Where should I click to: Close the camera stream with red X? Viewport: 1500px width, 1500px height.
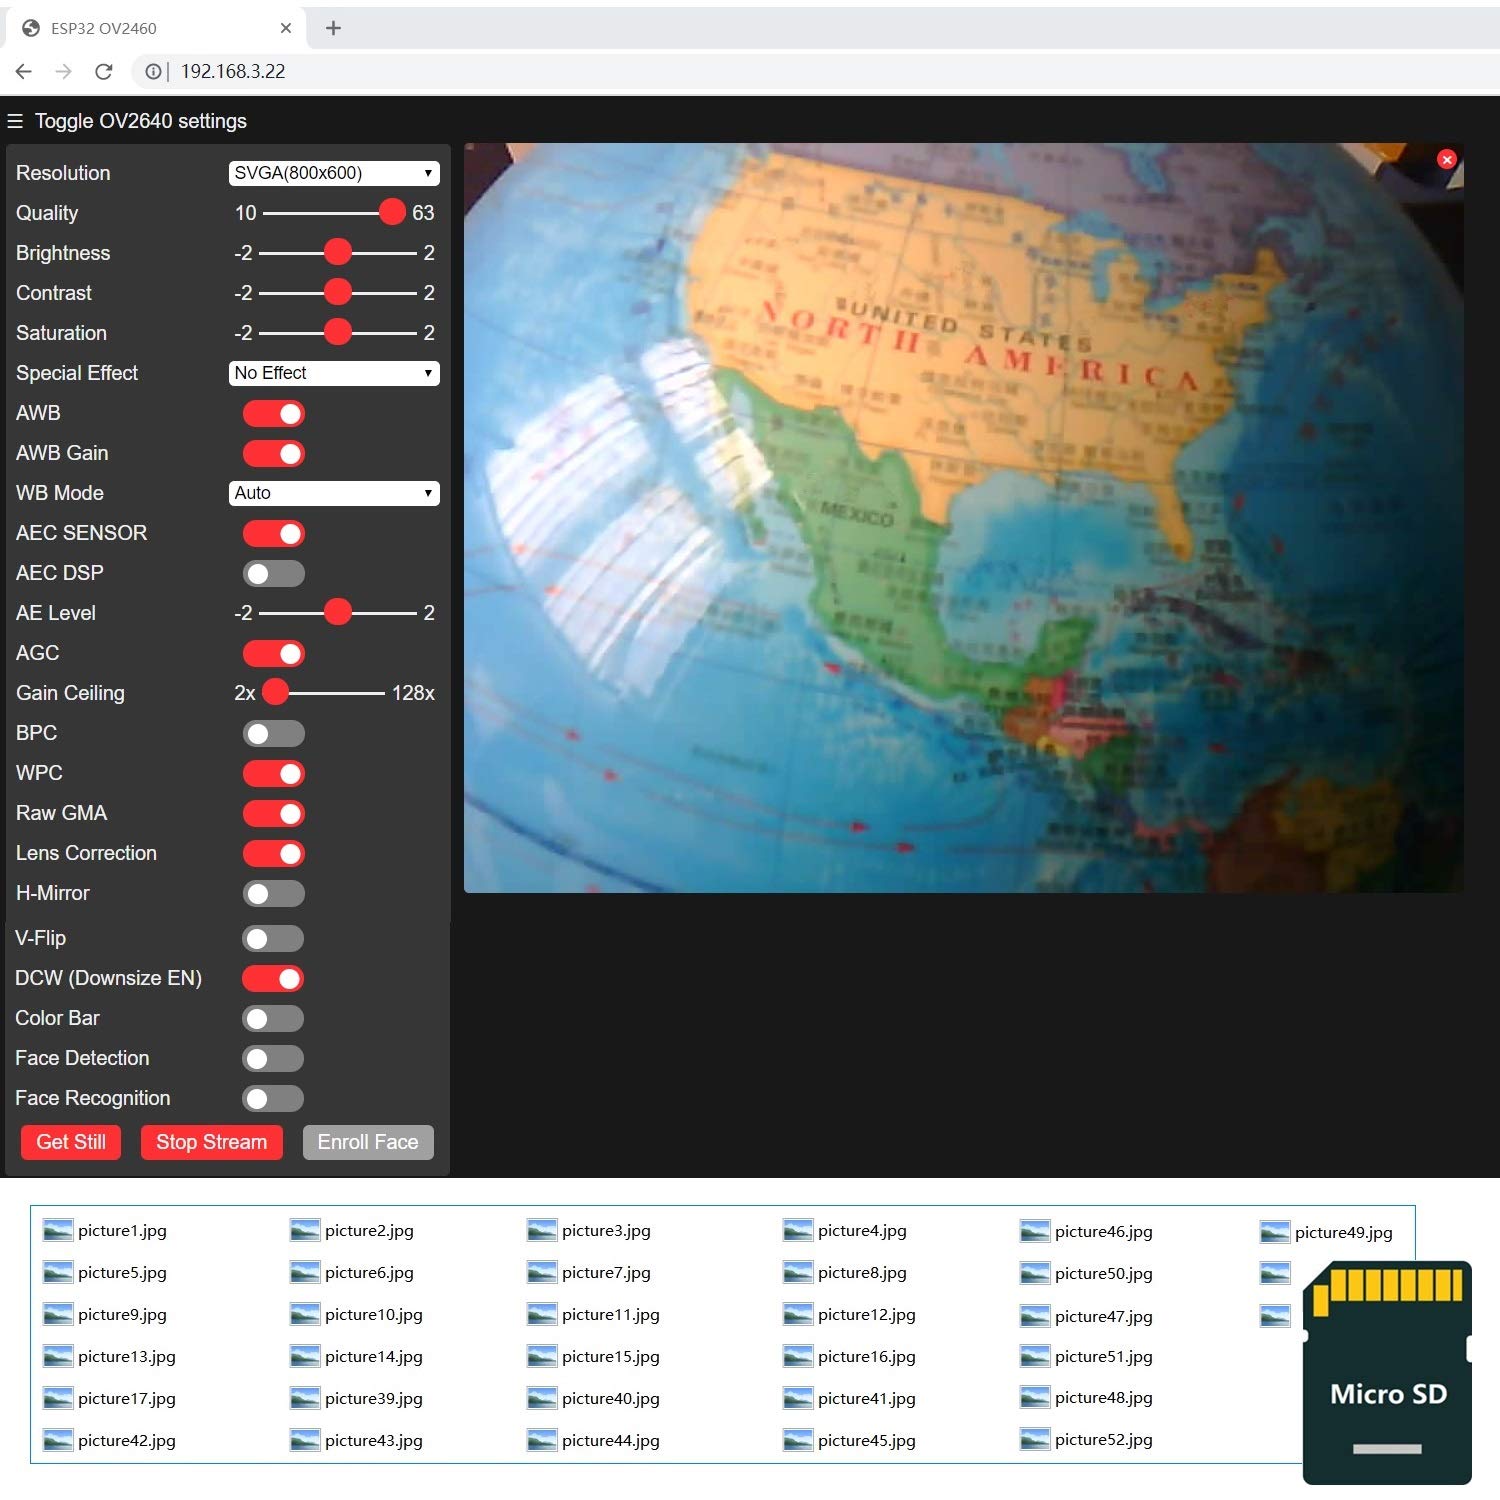1446,159
